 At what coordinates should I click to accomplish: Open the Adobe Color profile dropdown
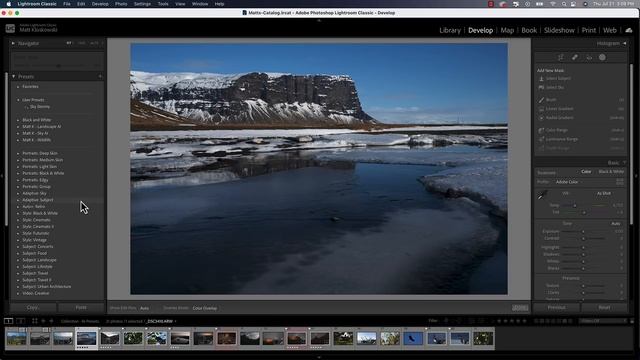pos(569,182)
